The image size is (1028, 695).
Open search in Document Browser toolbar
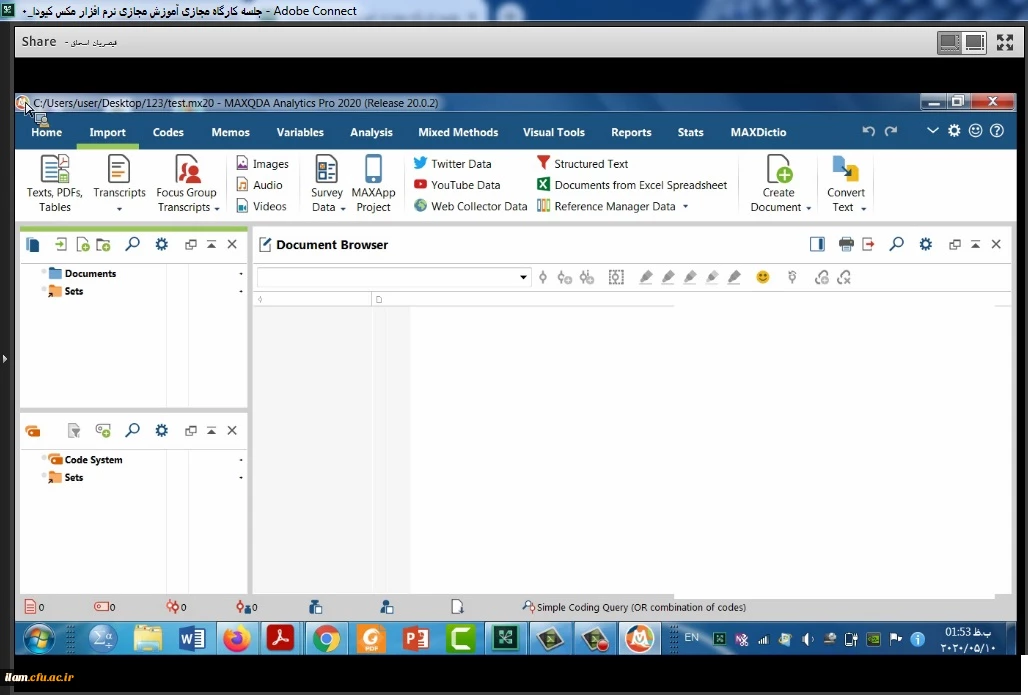[896, 244]
